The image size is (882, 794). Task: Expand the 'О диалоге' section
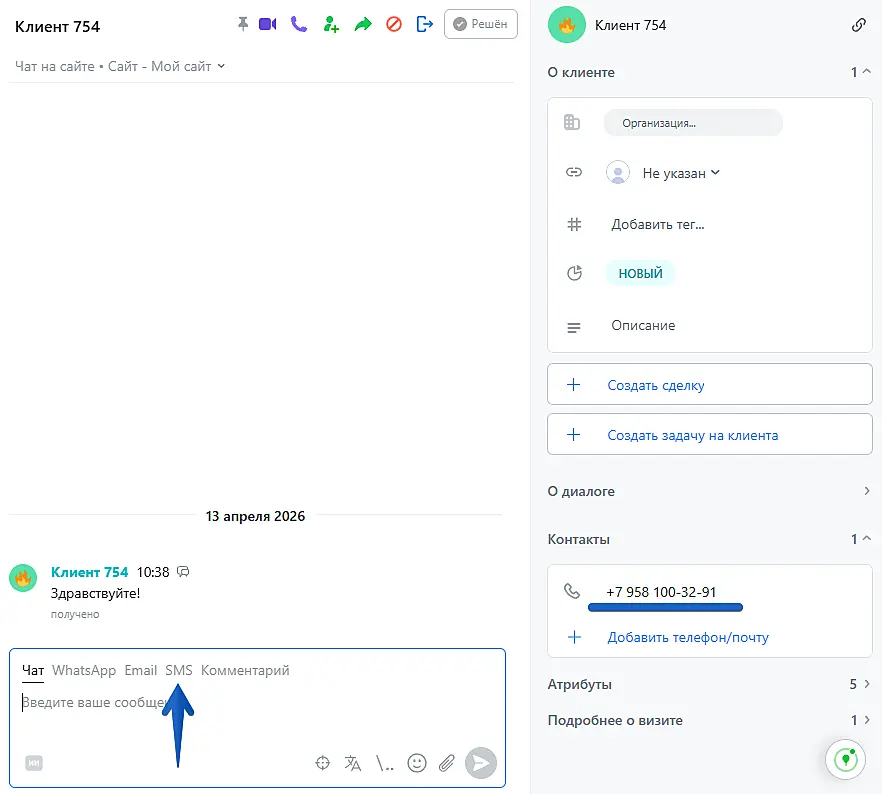(866, 491)
